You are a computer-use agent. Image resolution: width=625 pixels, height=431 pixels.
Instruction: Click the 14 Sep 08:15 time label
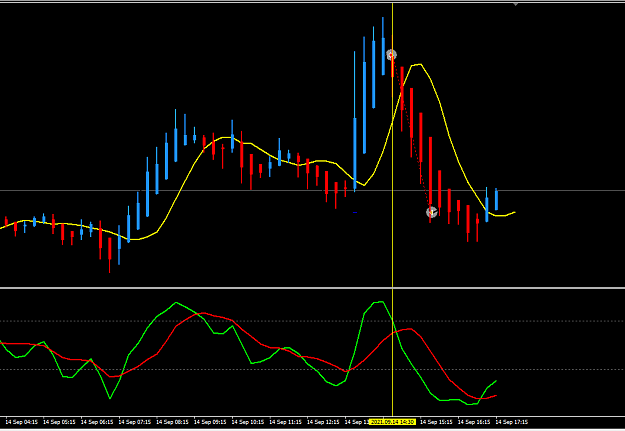(172, 422)
